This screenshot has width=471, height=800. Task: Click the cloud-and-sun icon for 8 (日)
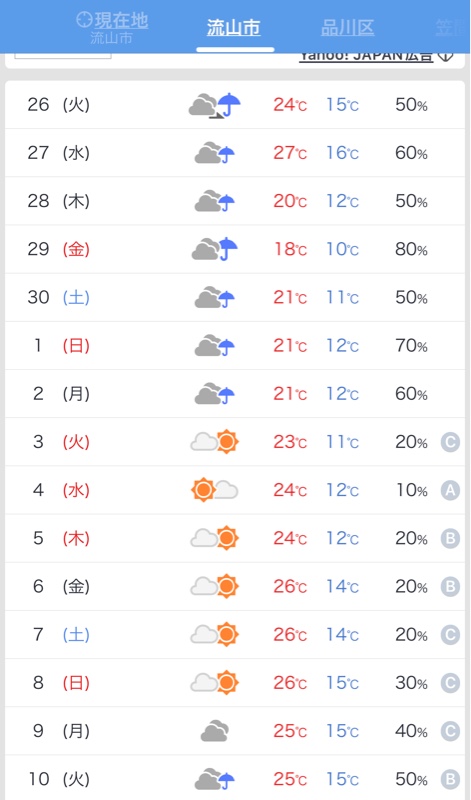[x=214, y=683]
